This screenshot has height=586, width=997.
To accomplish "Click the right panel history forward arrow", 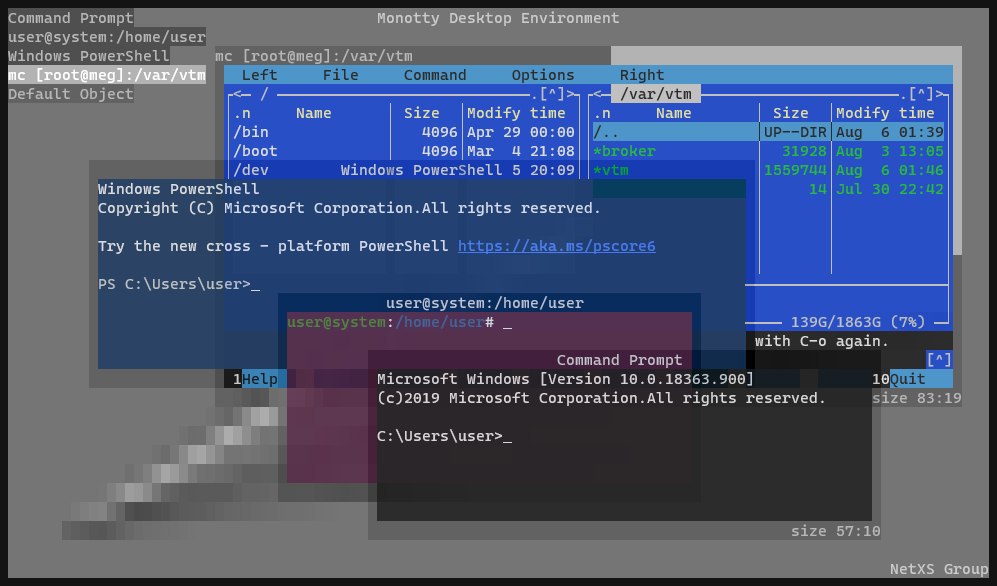I will (x=941, y=94).
